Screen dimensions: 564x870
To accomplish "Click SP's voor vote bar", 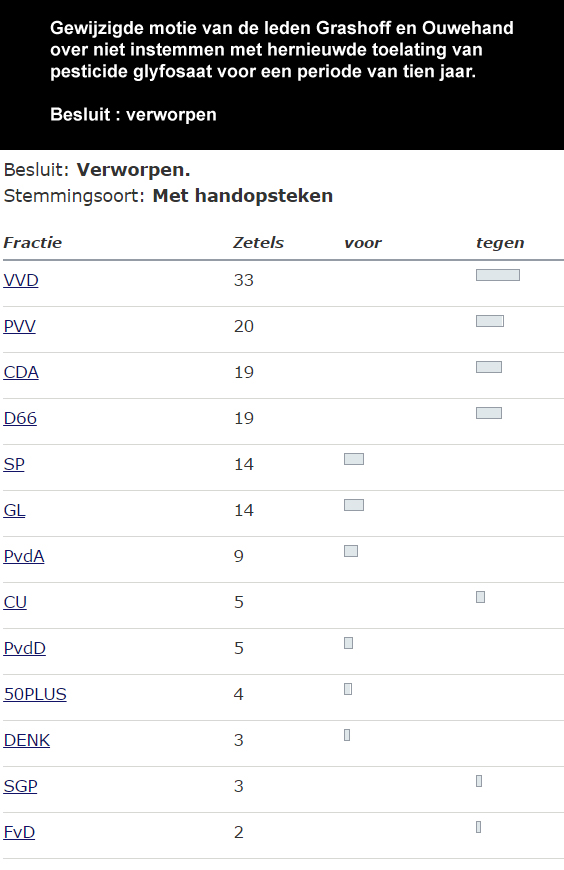I will [354, 459].
